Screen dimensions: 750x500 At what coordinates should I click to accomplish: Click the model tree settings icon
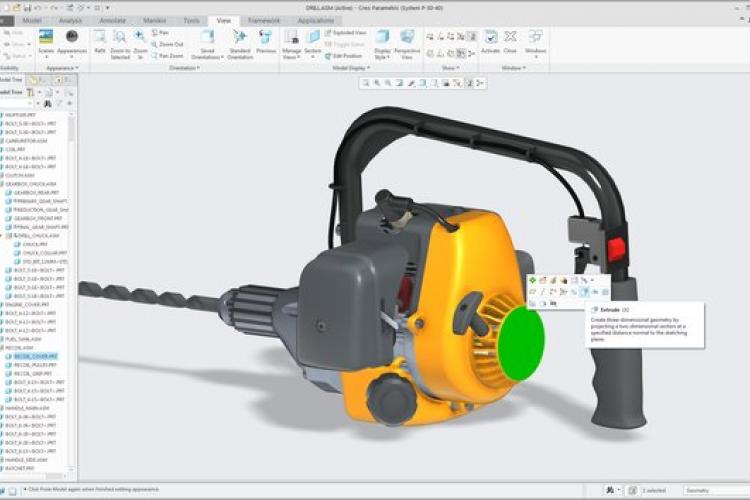click(x=30, y=92)
